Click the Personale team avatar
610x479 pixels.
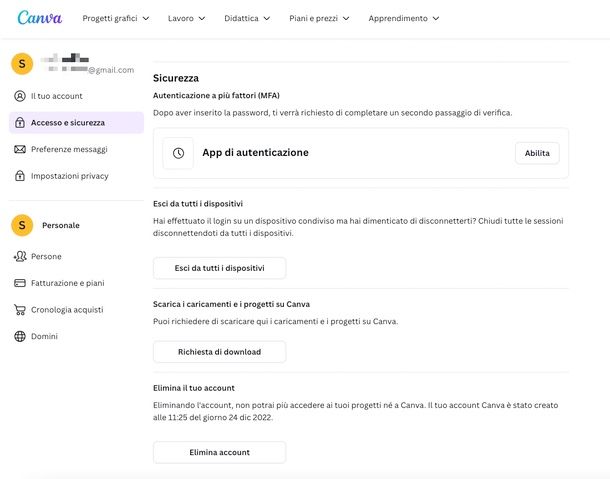pos(22,225)
